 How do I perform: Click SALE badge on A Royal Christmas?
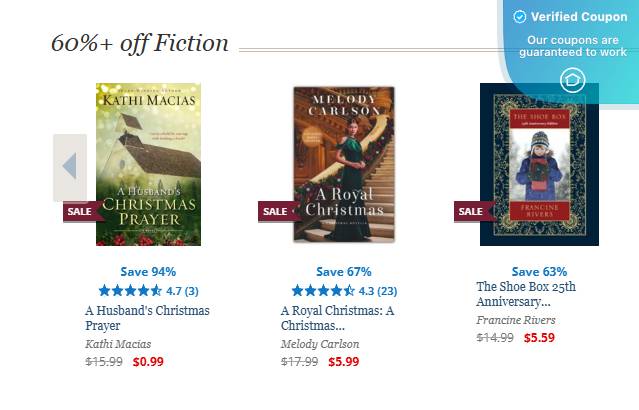[x=276, y=211]
